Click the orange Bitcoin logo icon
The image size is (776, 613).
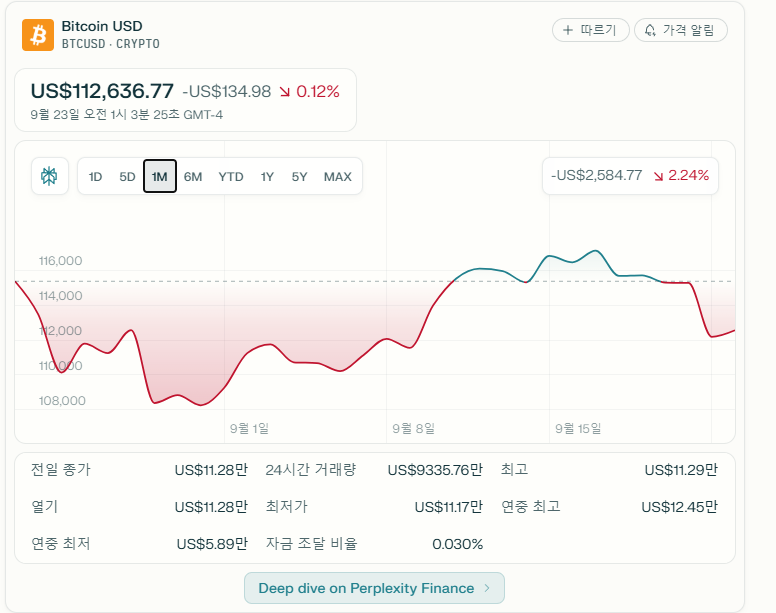tap(38, 35)
